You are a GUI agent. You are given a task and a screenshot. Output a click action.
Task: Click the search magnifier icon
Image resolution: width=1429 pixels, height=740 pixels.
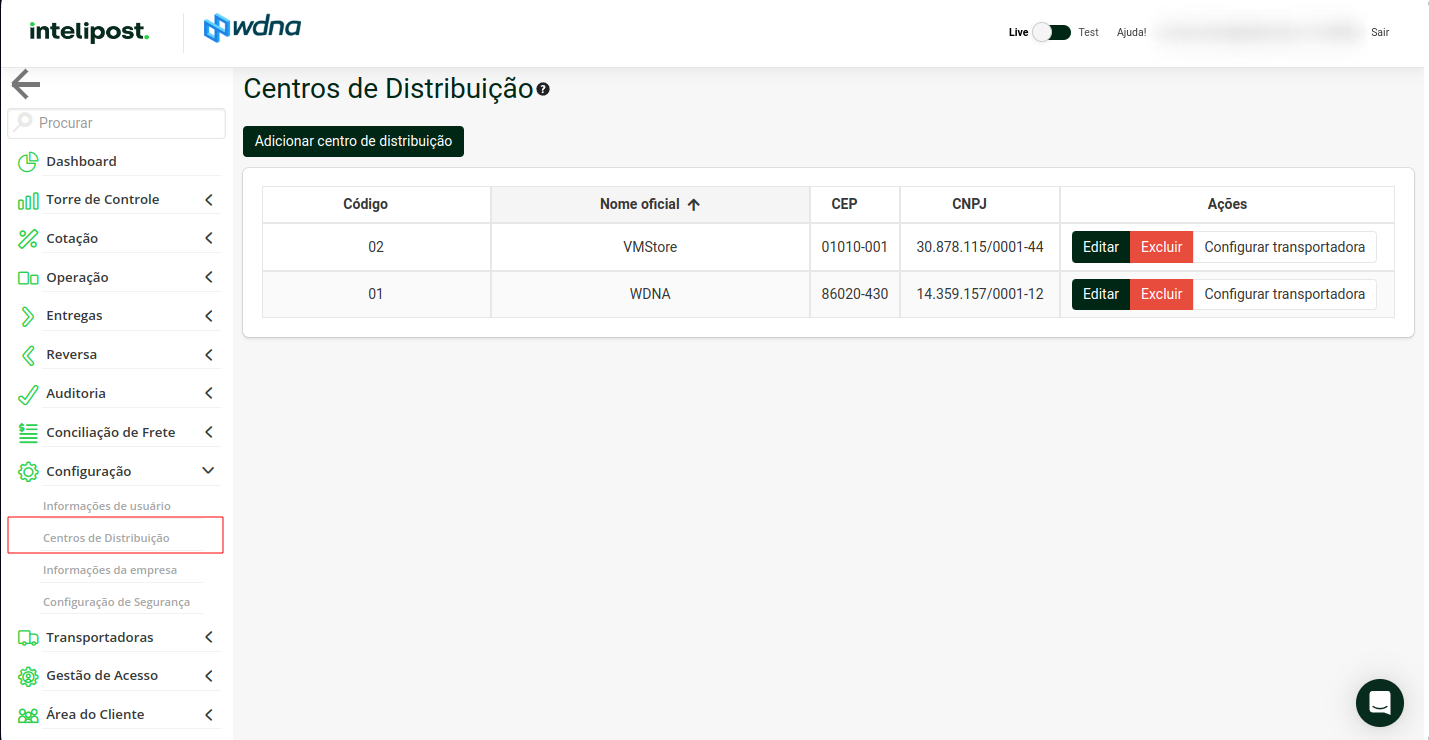pos(21,123)
